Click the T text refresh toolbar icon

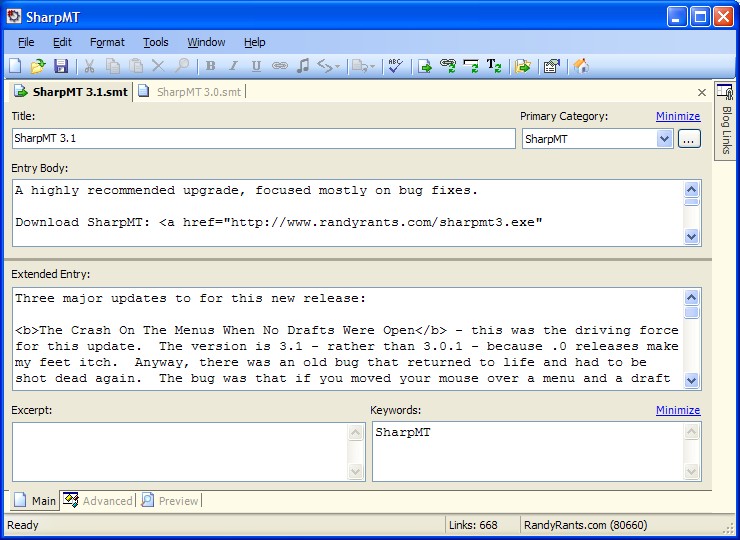tap(494, 66)
